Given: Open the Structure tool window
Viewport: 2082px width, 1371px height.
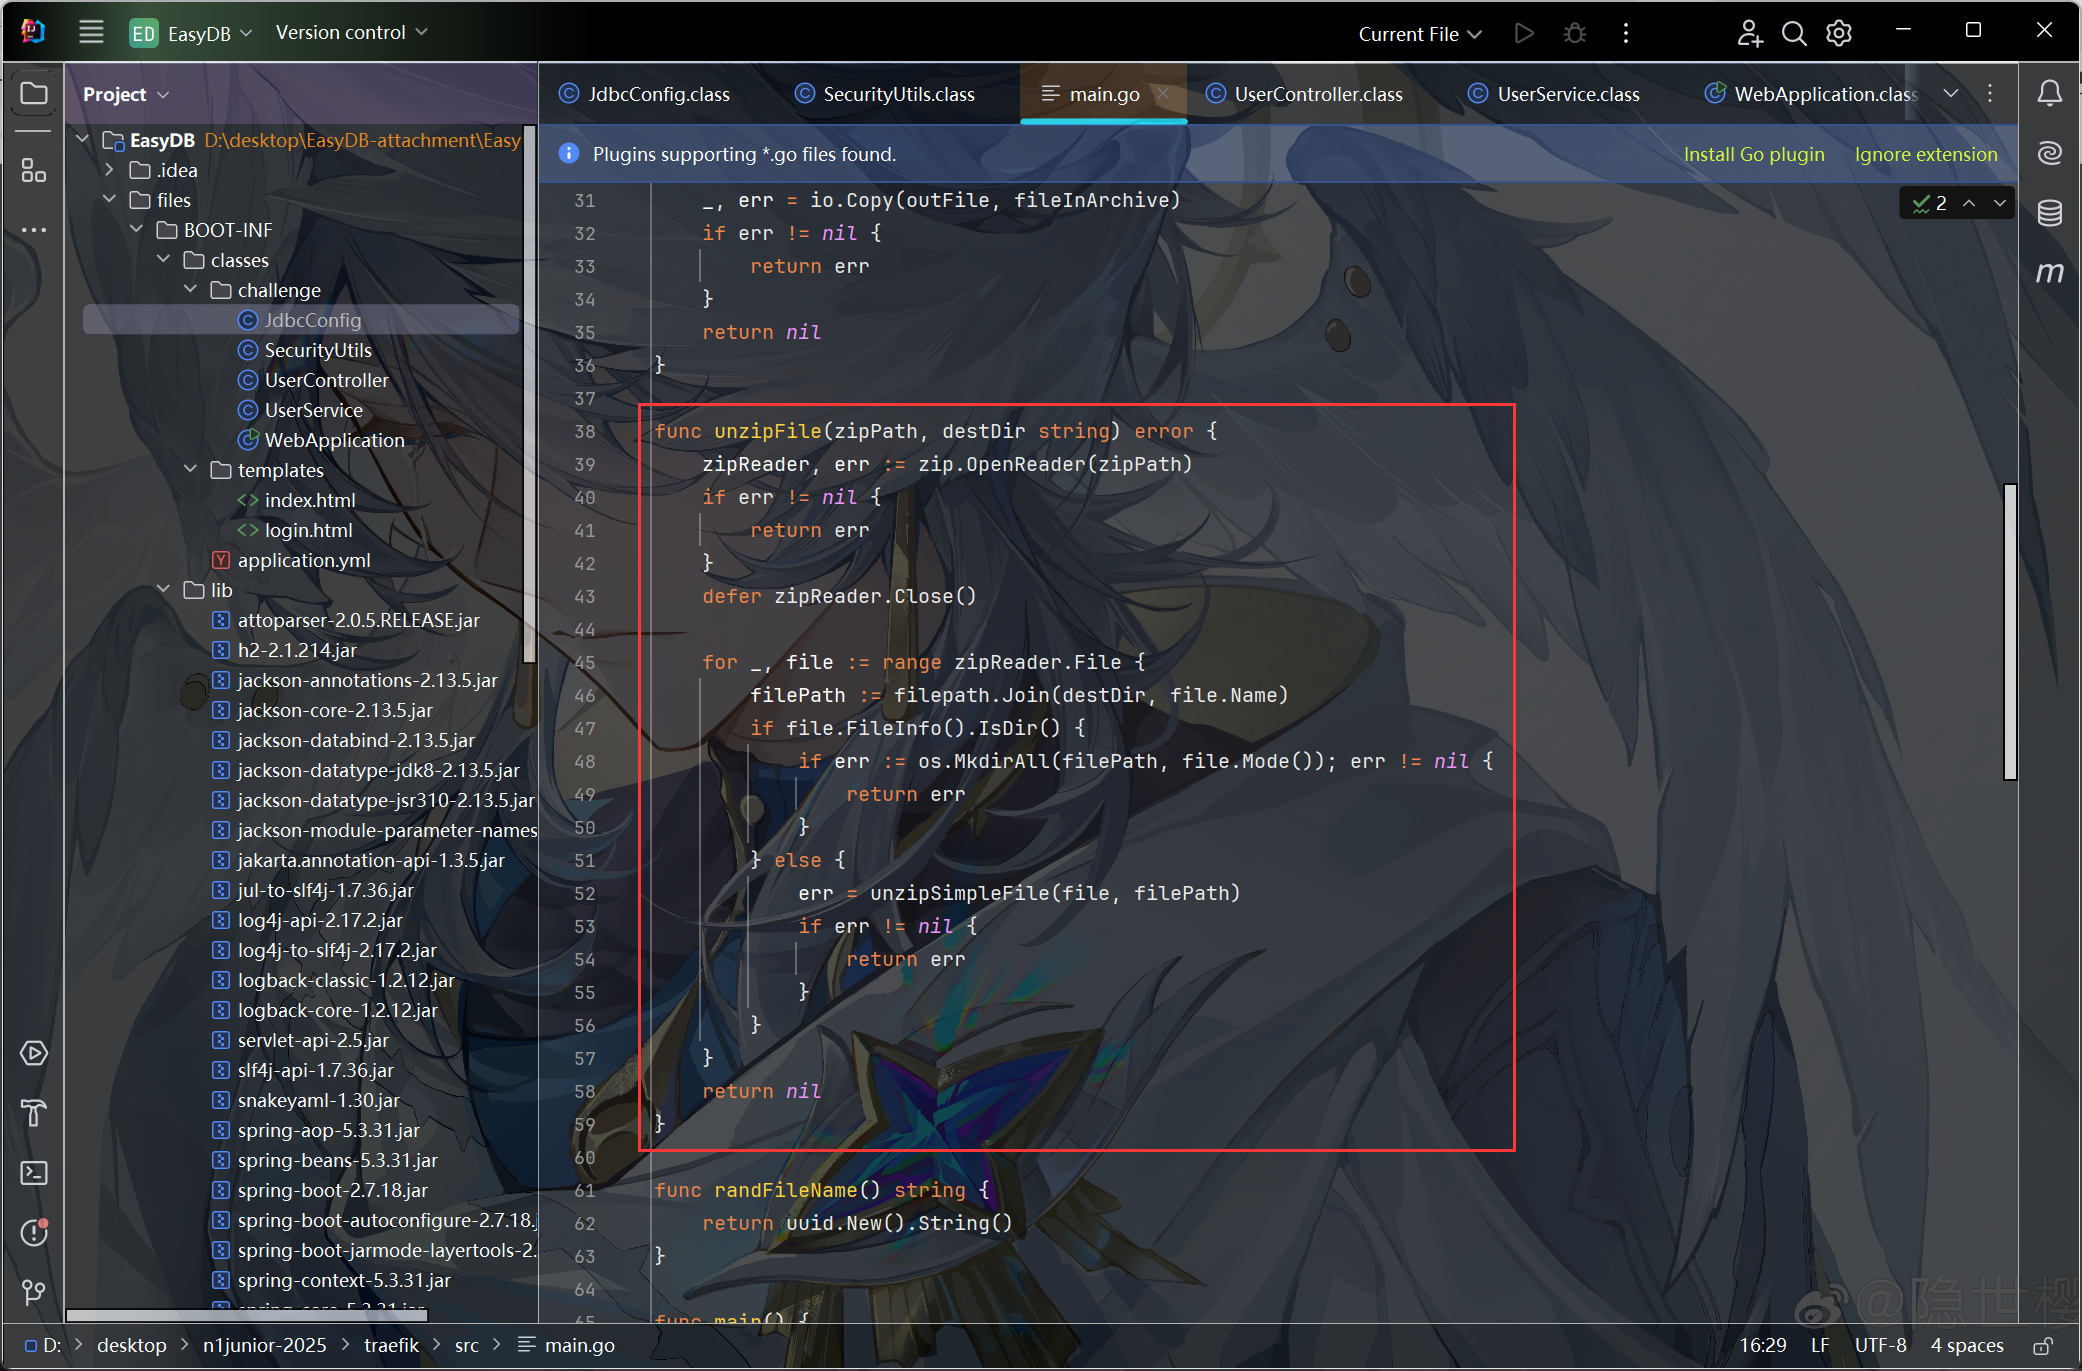Looking at the screenshot, I should click(x=34, y=171).
